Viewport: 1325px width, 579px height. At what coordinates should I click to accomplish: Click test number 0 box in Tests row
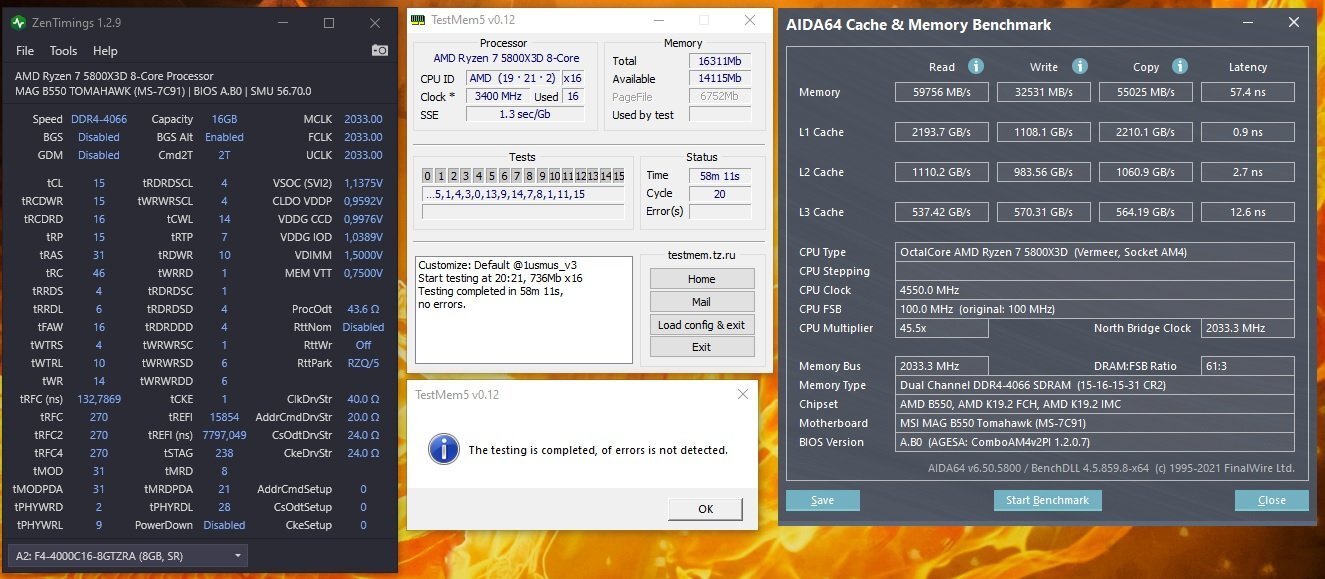pos(428,176)
